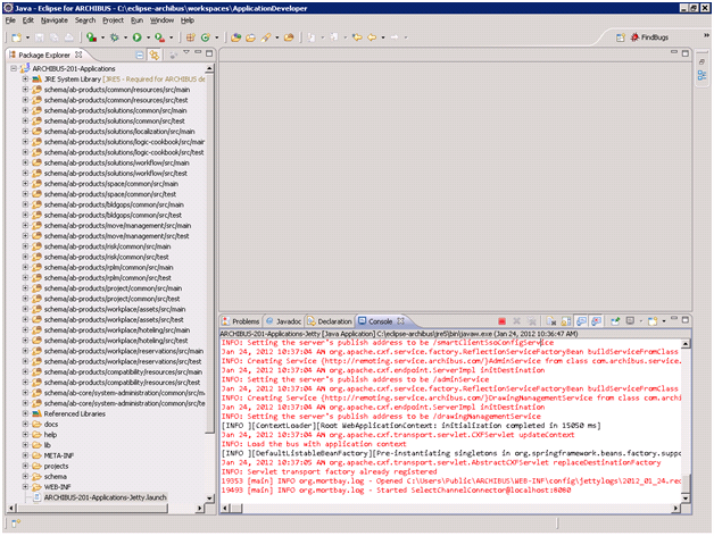Screen dimensions: 714x536
Task: Open the Run button dropdown arrow
Action: coord(148,38)
